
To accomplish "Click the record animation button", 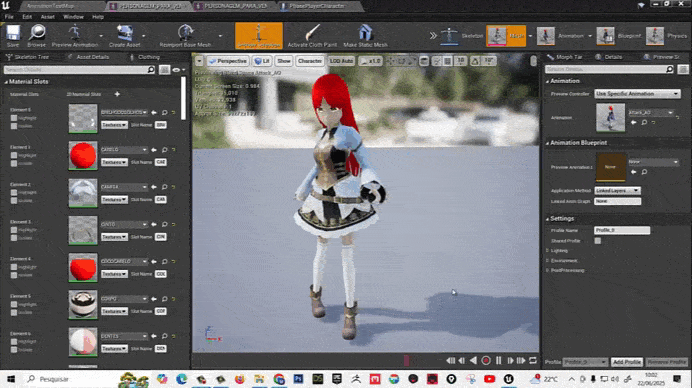I will click(x=486, y=360).
